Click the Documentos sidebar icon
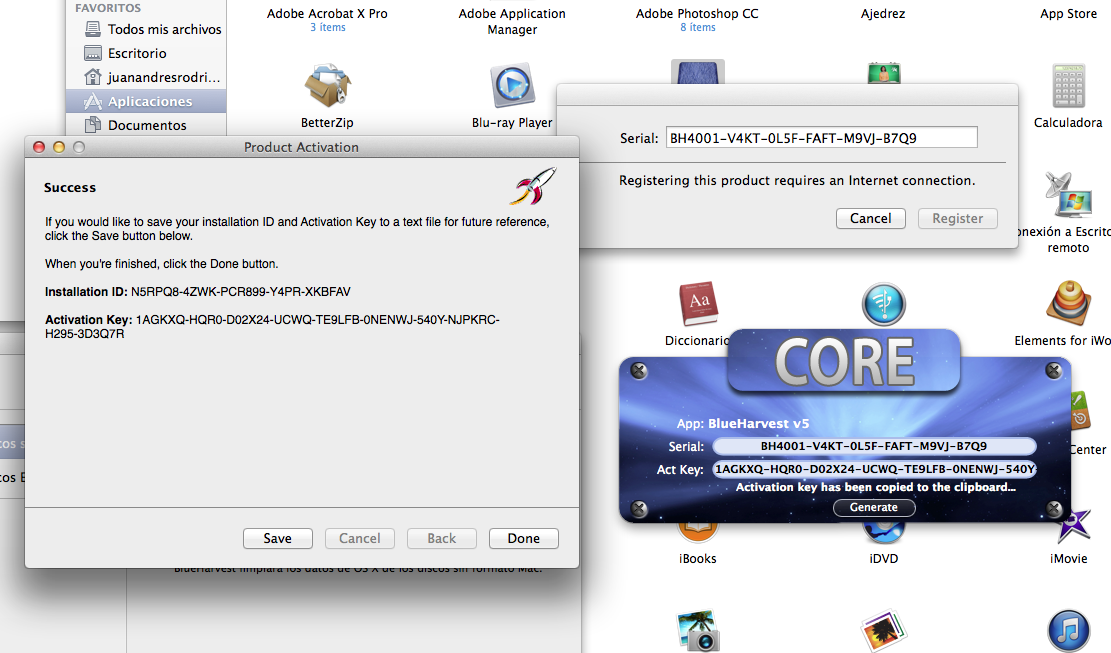 point(93,125)
